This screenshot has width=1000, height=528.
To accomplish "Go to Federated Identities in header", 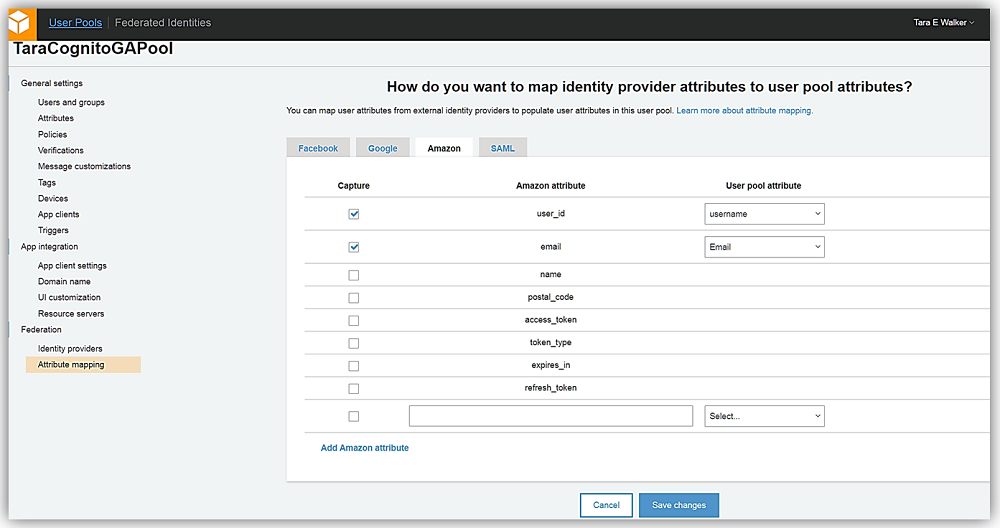I will coord(163,22).
